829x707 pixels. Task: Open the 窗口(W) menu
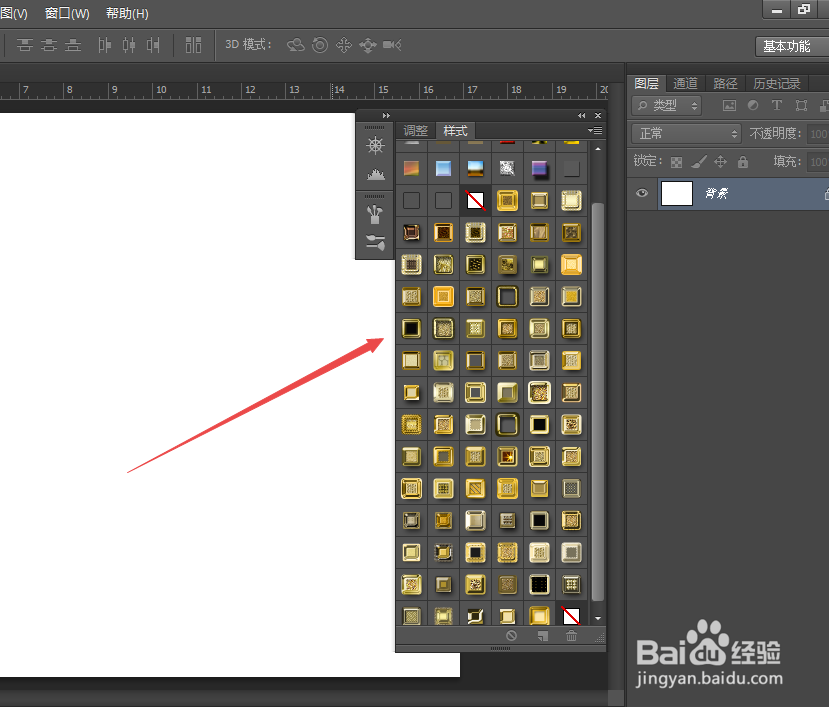tap(67, 13)
